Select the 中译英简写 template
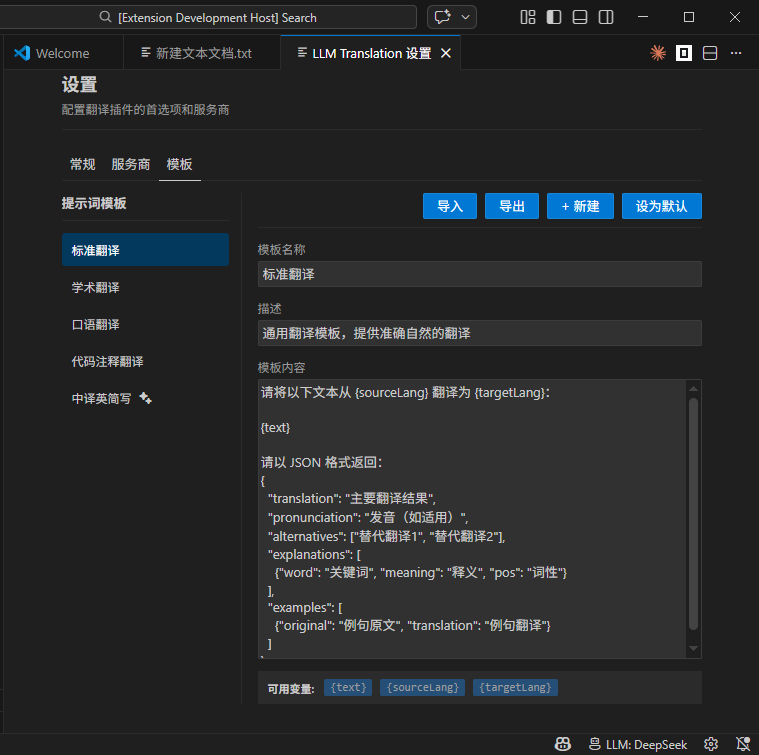The width and height of the screenshot is (759, 755). (145, 398)
